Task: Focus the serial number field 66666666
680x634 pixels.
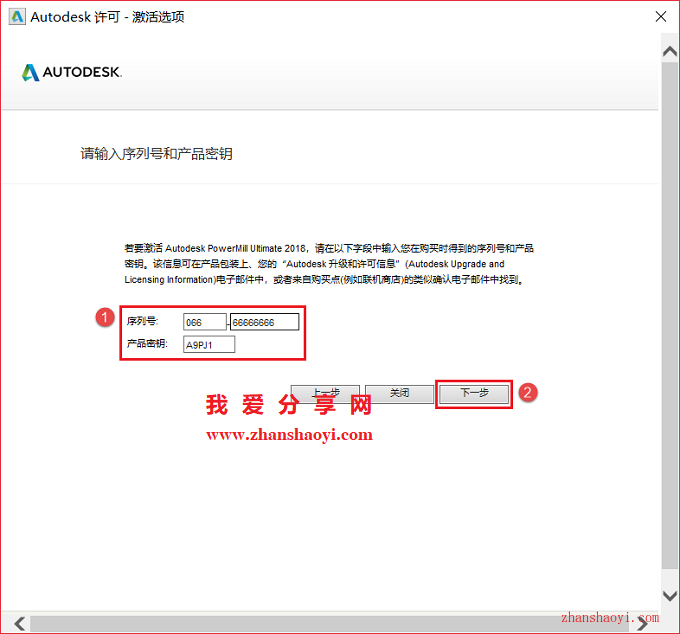Action: coord(265,322)
